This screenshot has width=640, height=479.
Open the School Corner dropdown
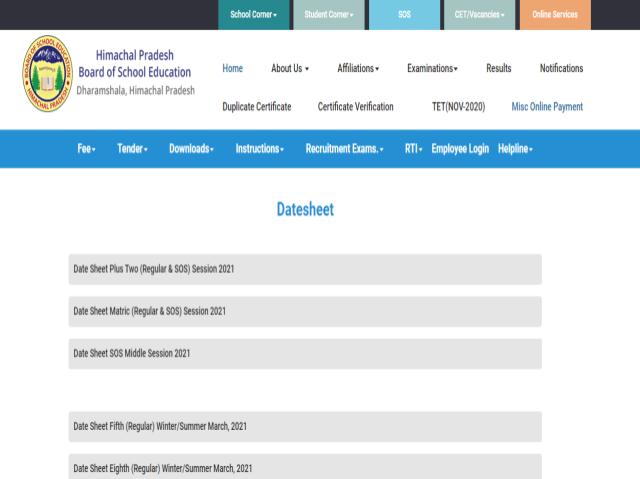pyautogui.click(x=253, y=15)
